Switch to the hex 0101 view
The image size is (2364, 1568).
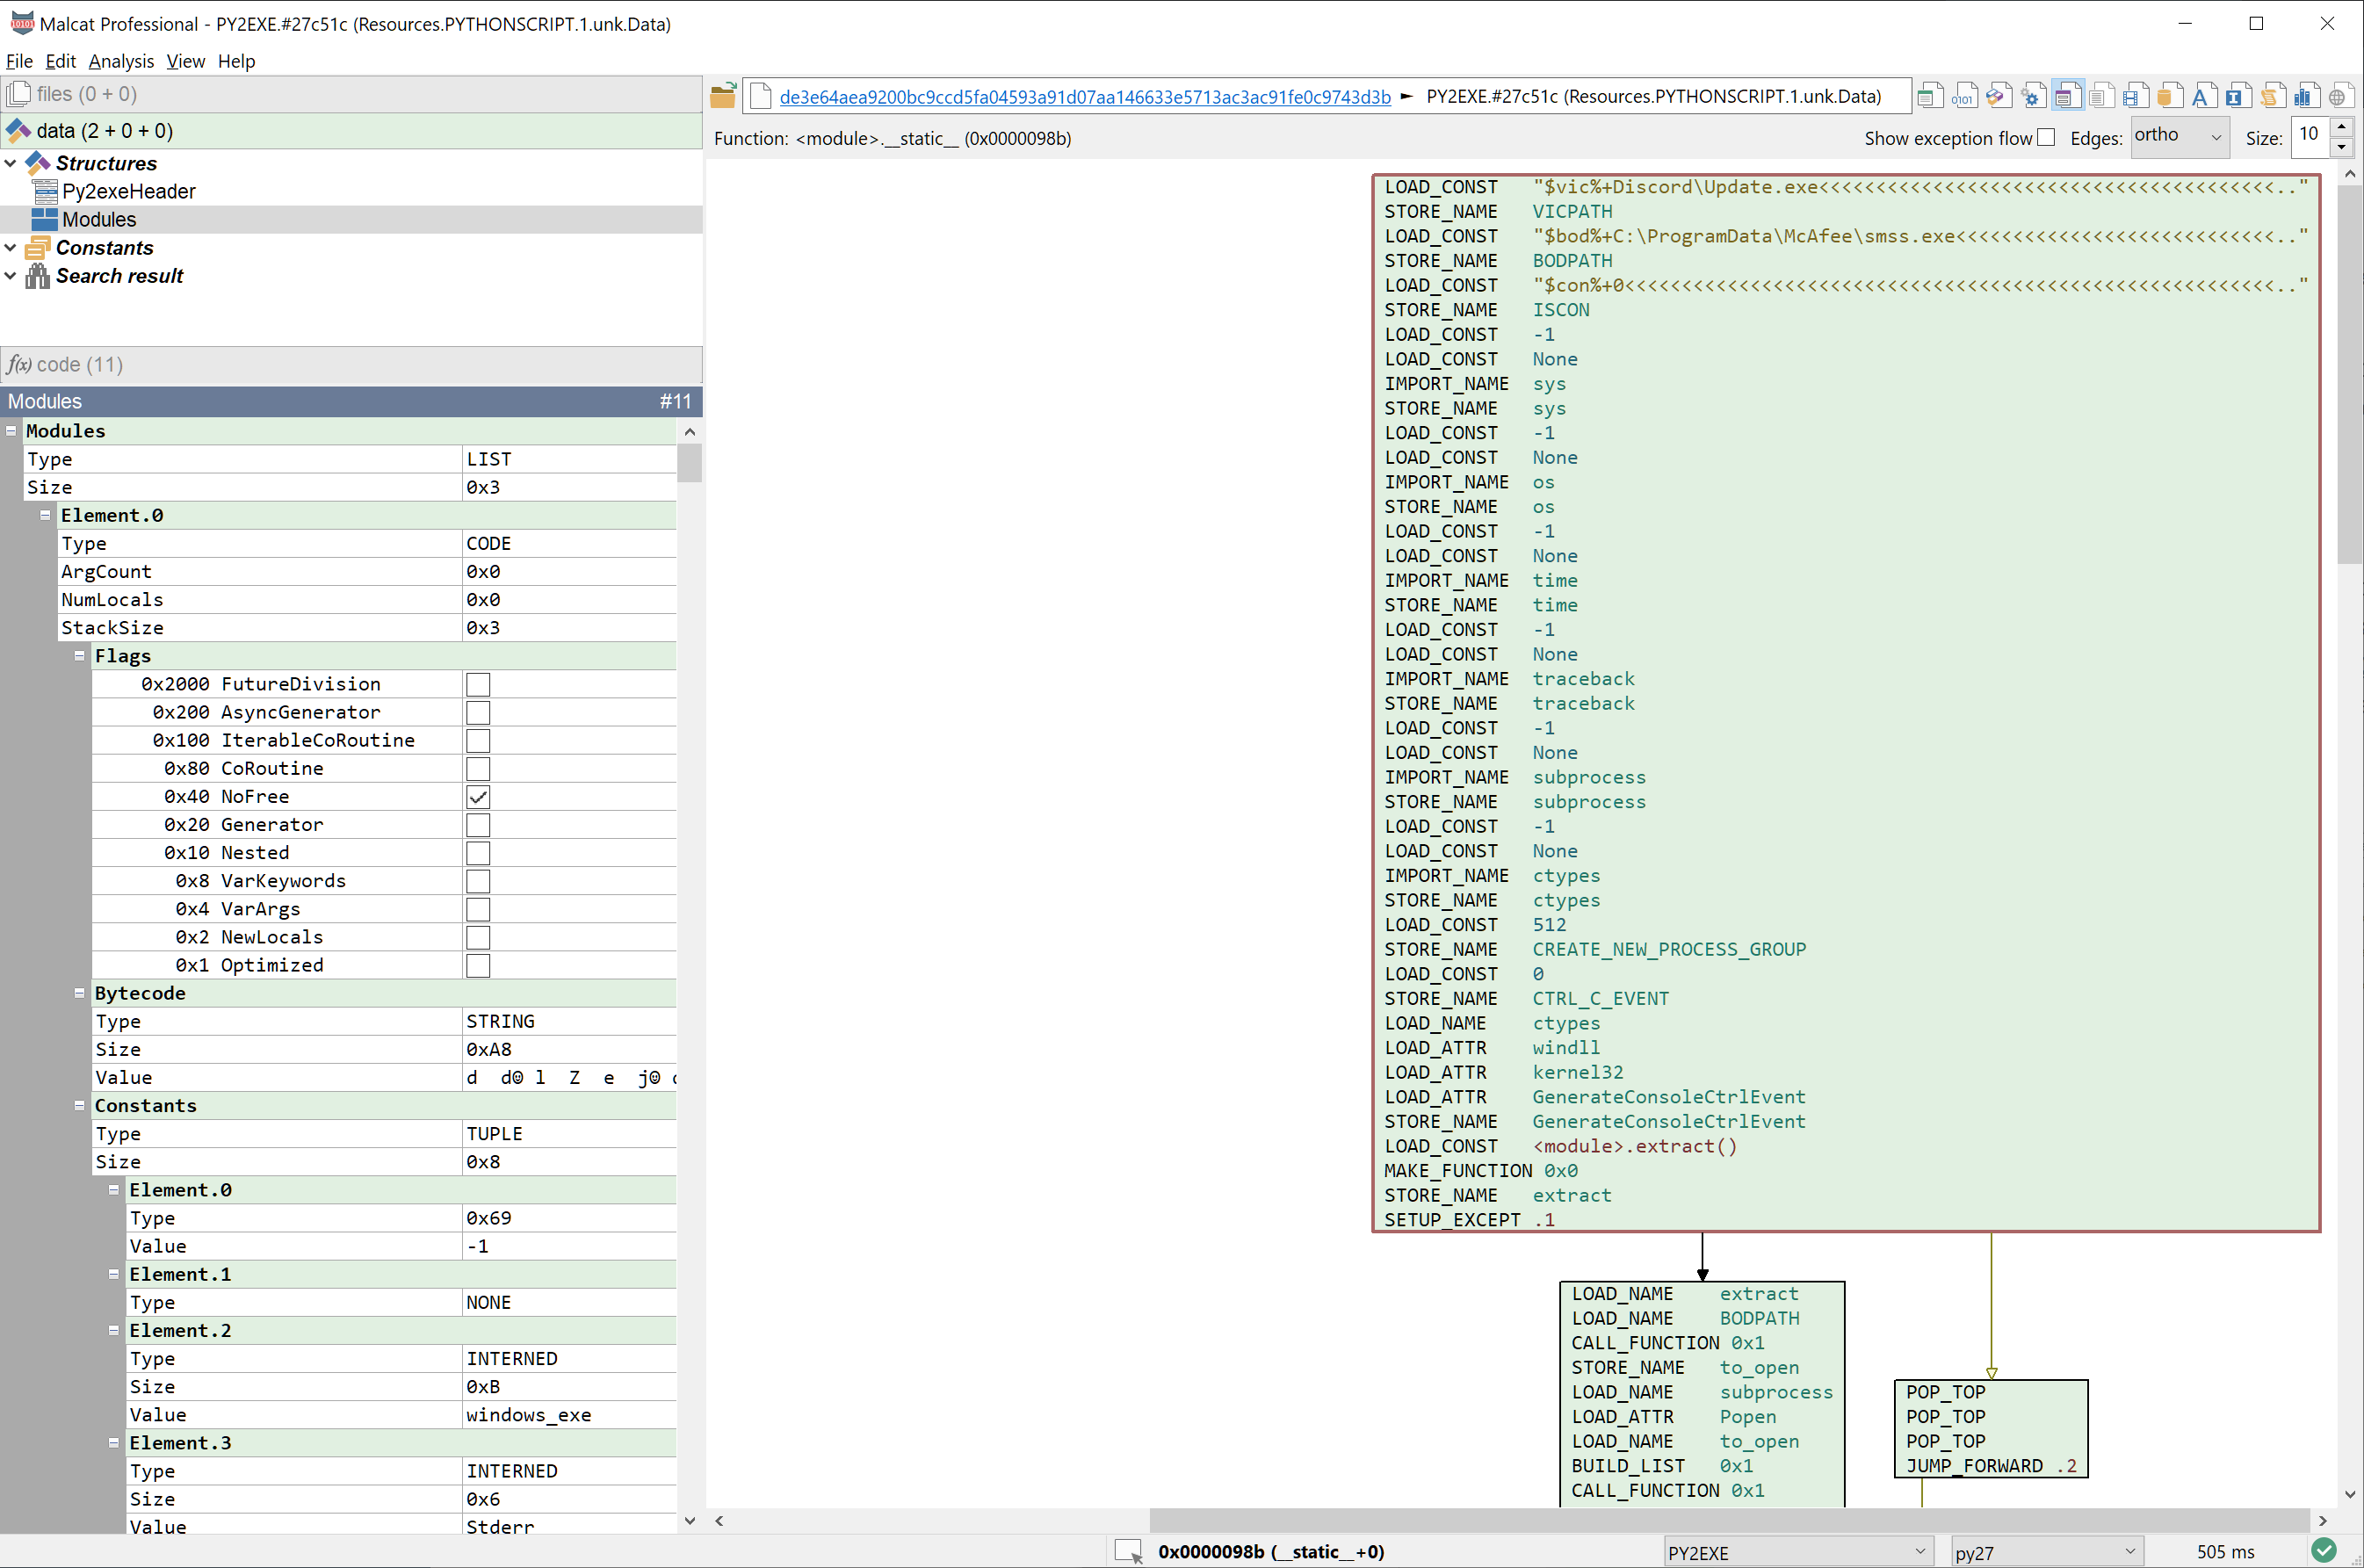click(x=1964, y=97)
